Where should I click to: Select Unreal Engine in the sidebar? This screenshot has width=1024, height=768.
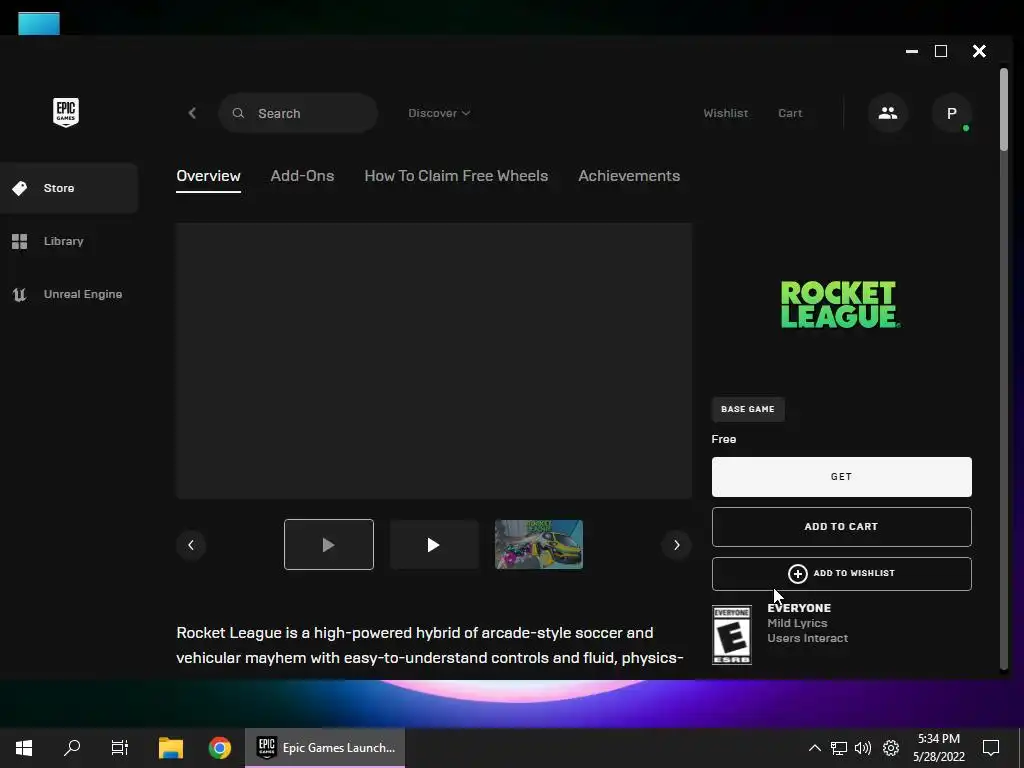pyautogui.click(x=69, y=294)
